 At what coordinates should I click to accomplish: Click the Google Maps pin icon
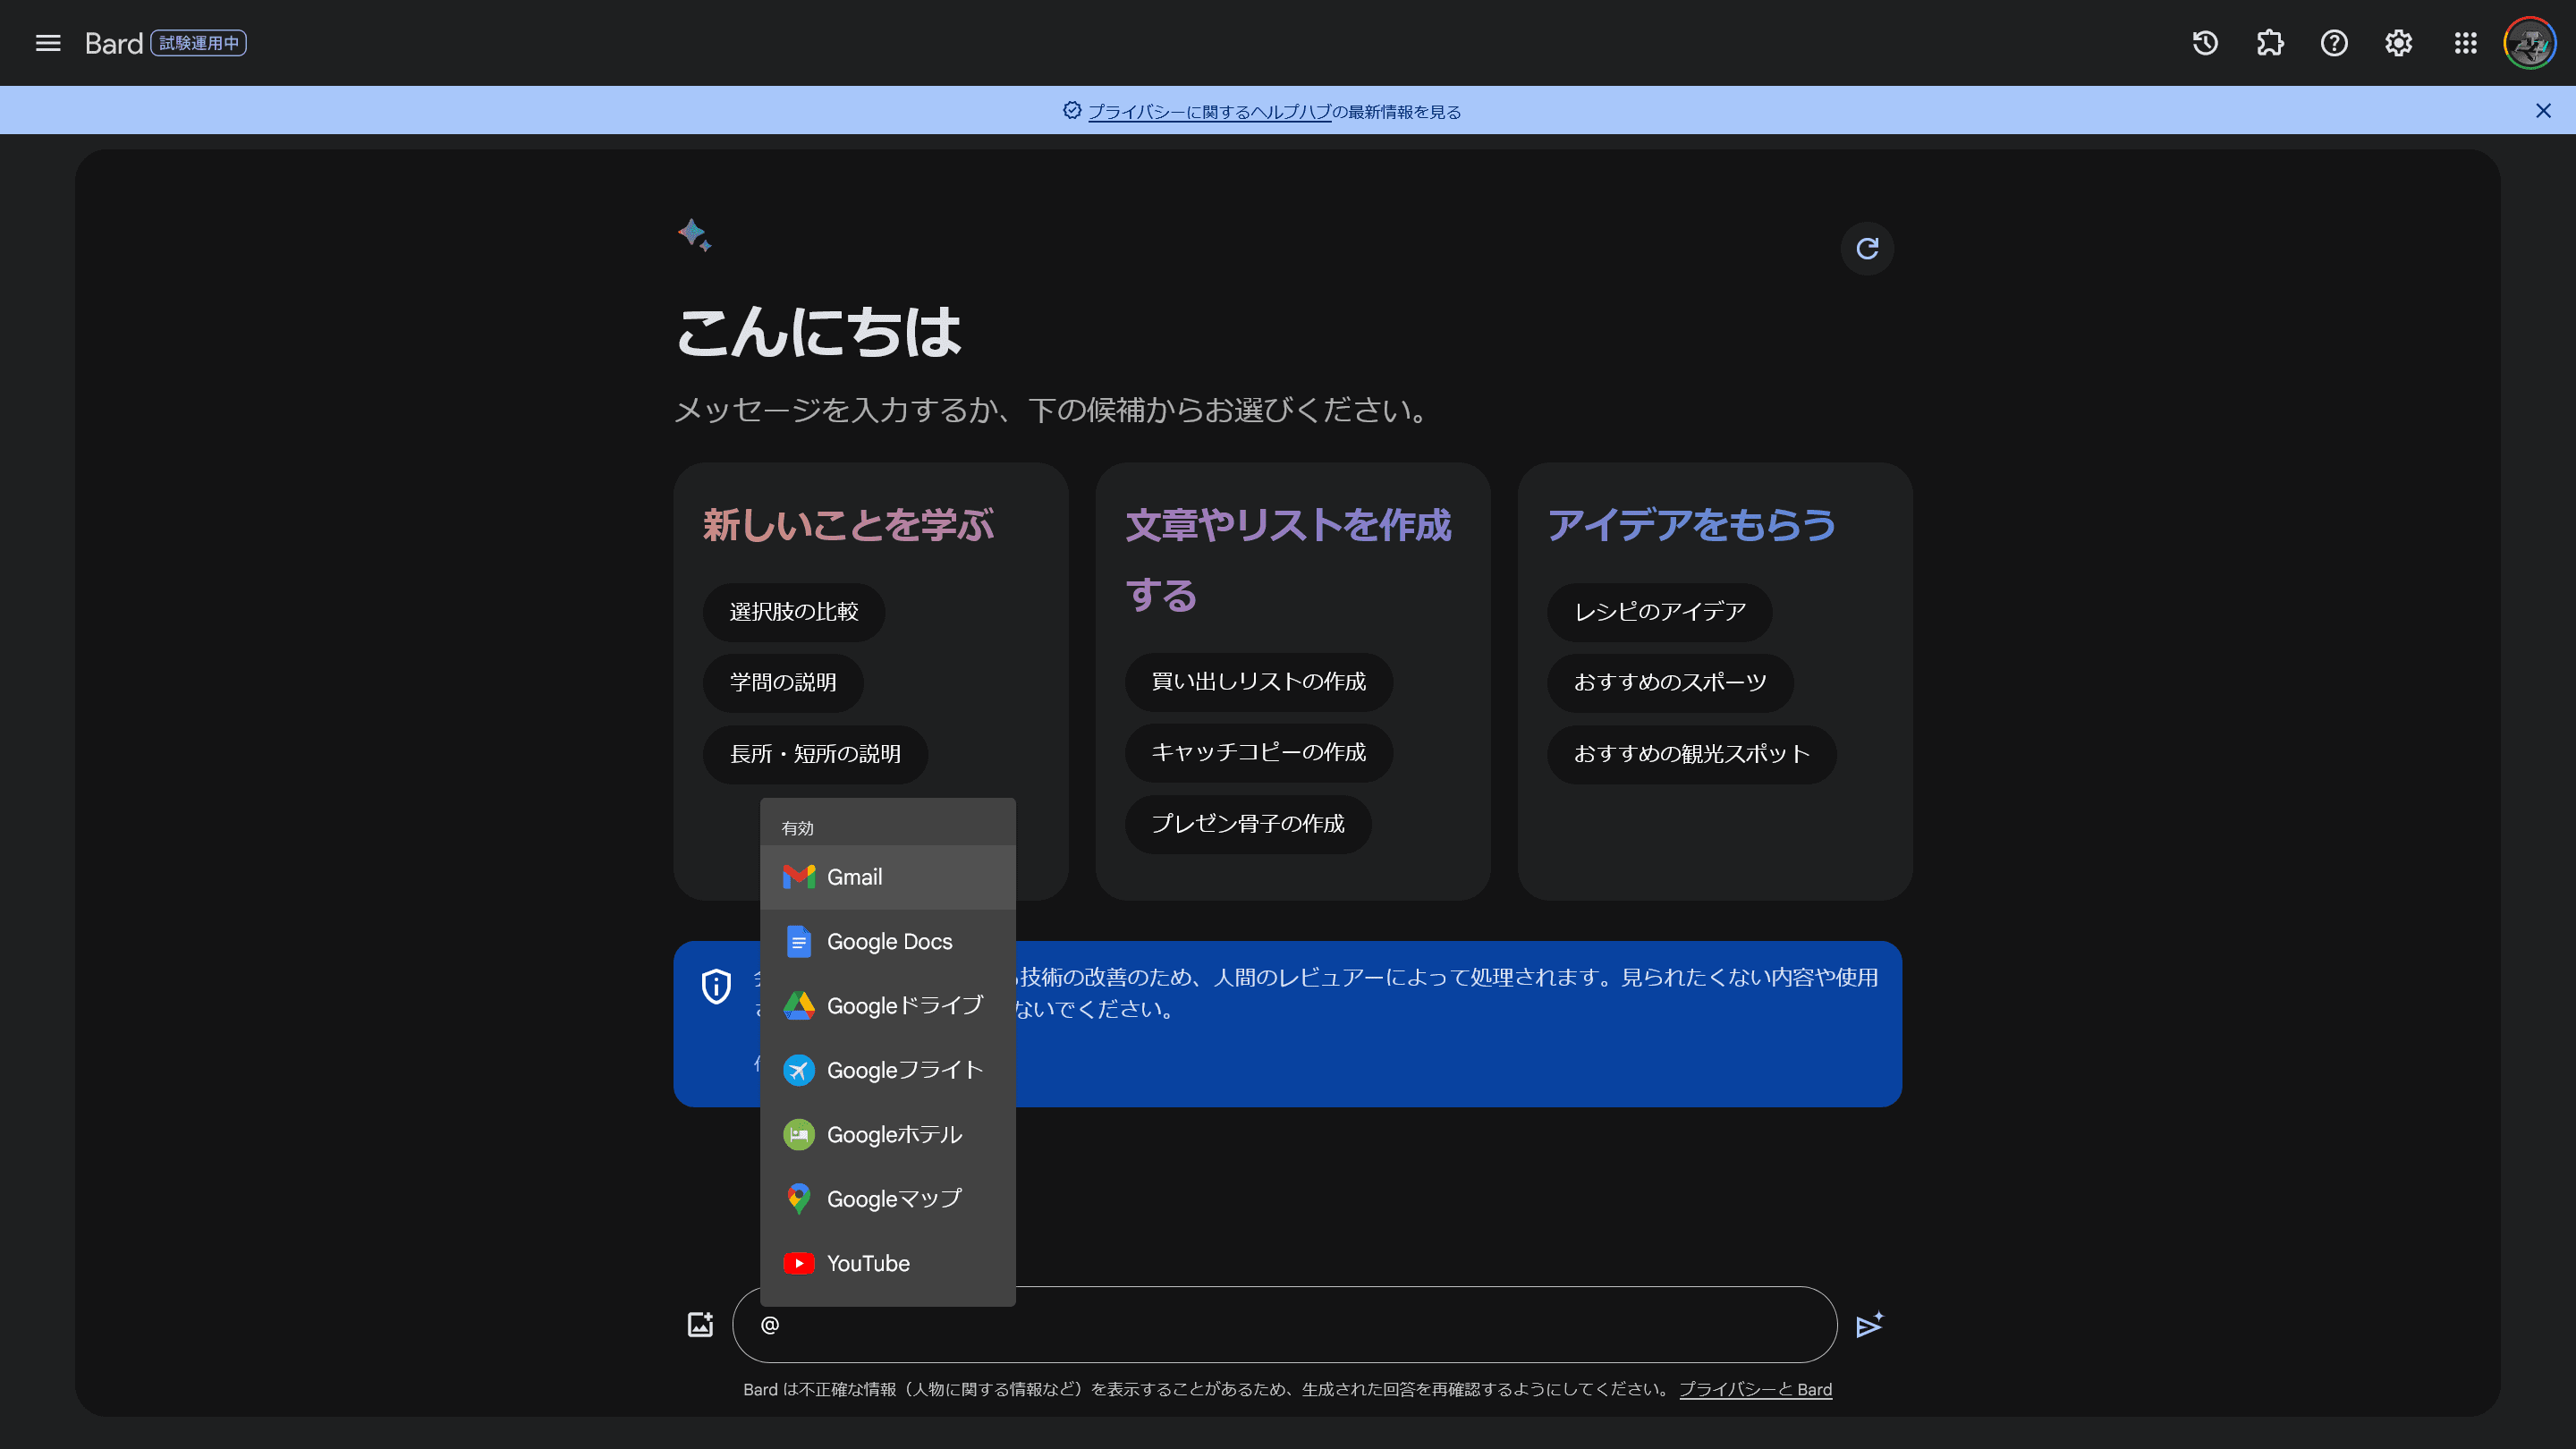798,1198
